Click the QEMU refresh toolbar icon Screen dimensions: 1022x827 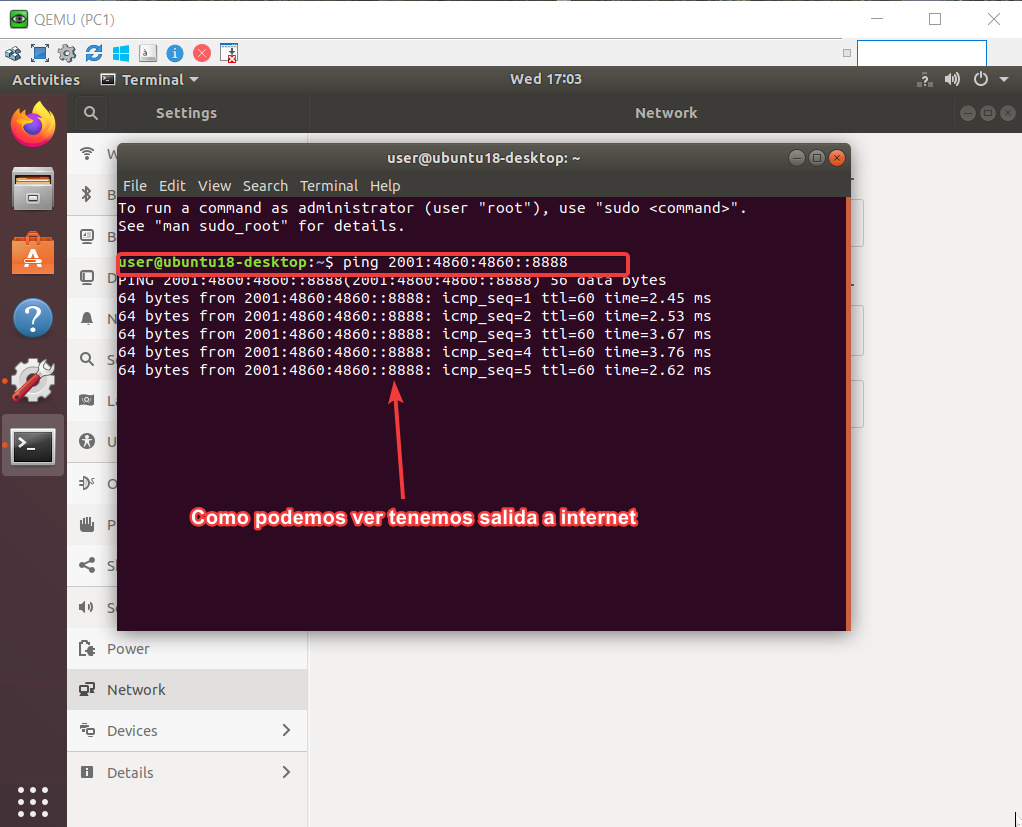(94, 52)
